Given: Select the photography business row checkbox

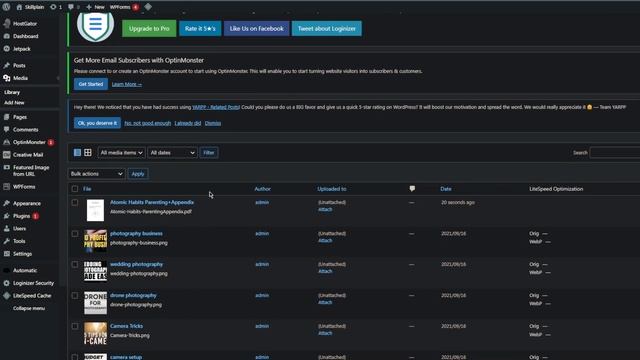Looking at the screenshot, I should (x=75, y=234).
